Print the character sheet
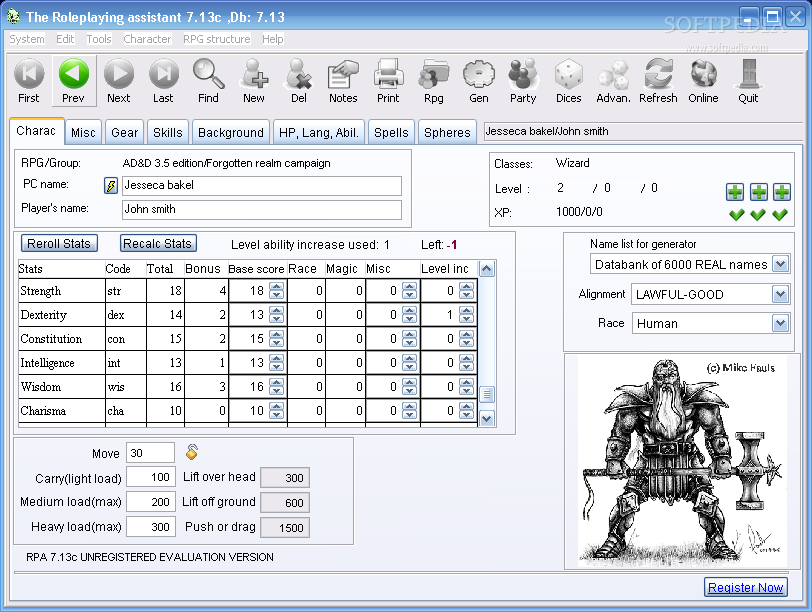Image resolution: width=812 pixels, height=612 pixels. click(x=388, y=81)
